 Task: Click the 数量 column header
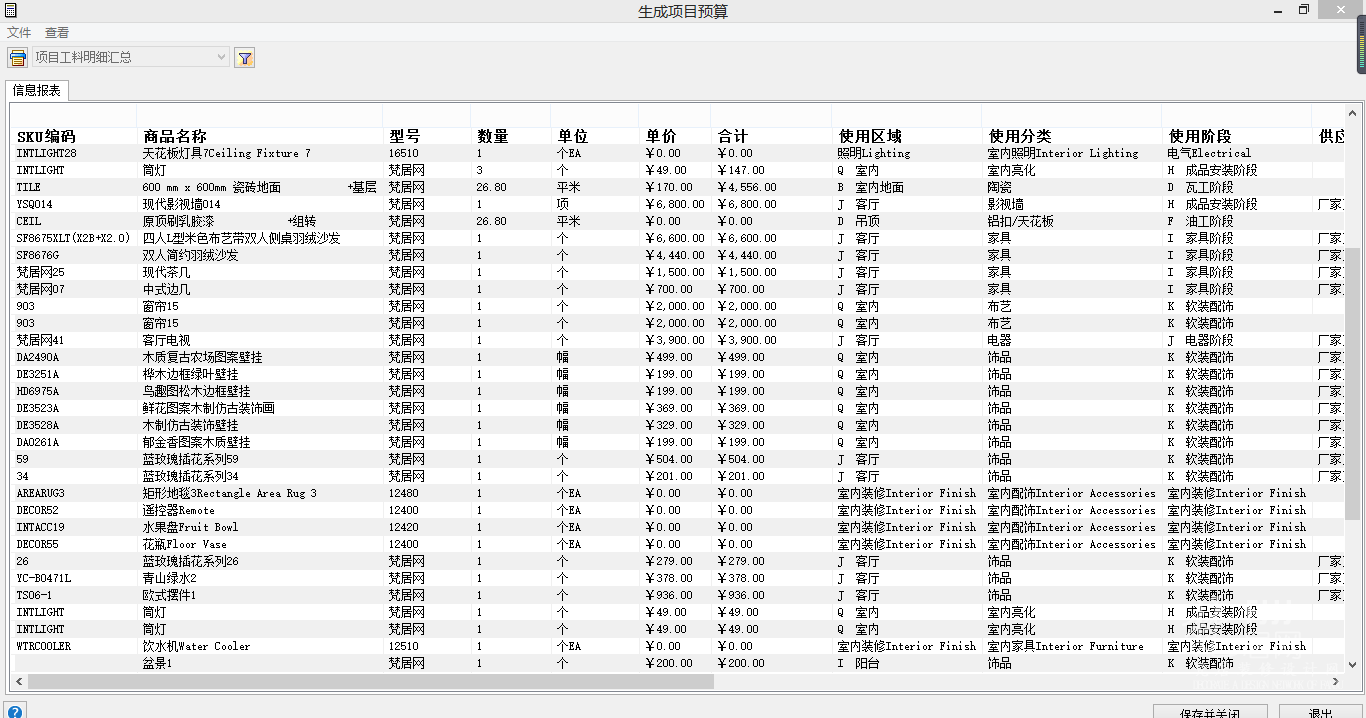(493, 136)
